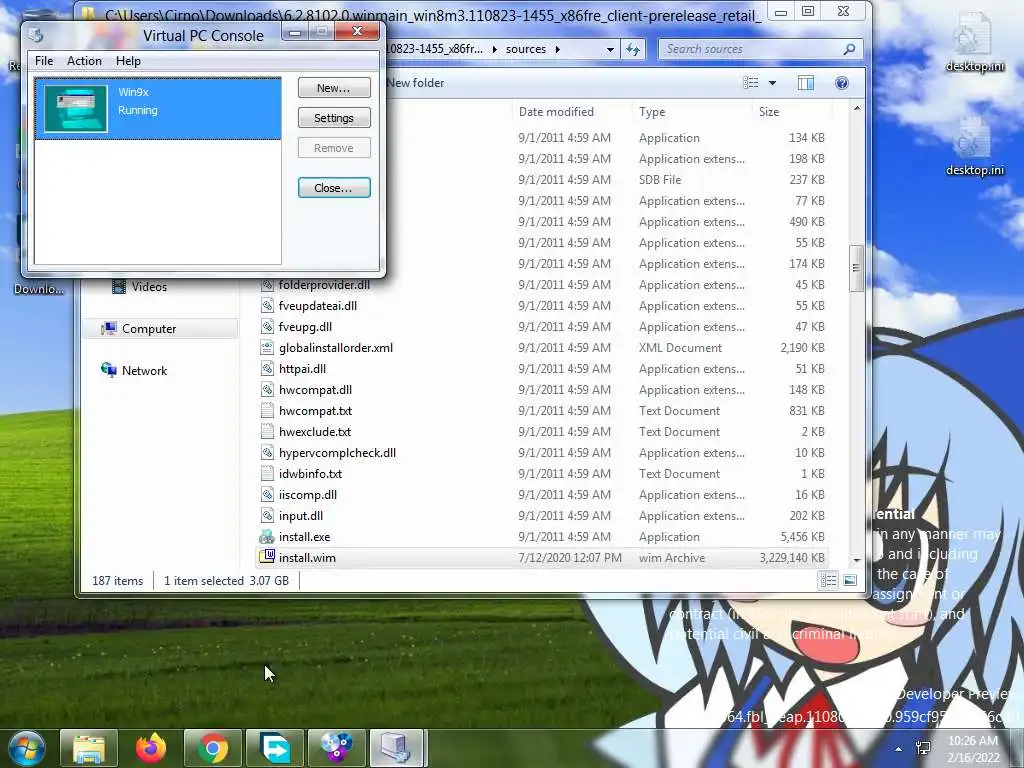The image size is (1024, 768).
Task: Click the file list vertical scrollbar thumb
Action: tap(856, 268)
